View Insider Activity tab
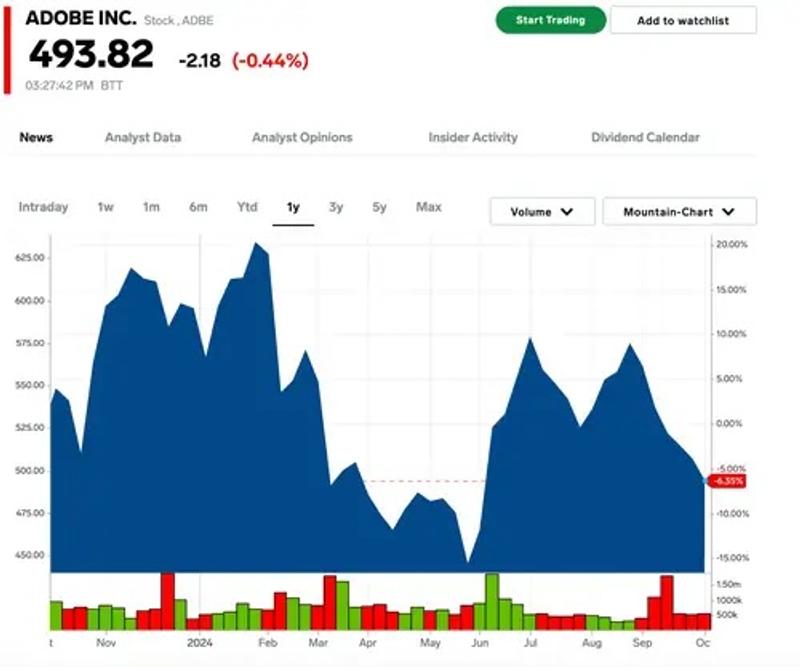Screen dimensions: 800x667 [473, 137]
